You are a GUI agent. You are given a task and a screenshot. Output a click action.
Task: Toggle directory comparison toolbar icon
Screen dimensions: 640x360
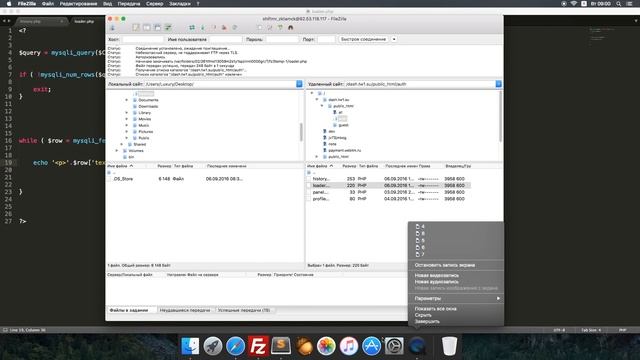270,27
